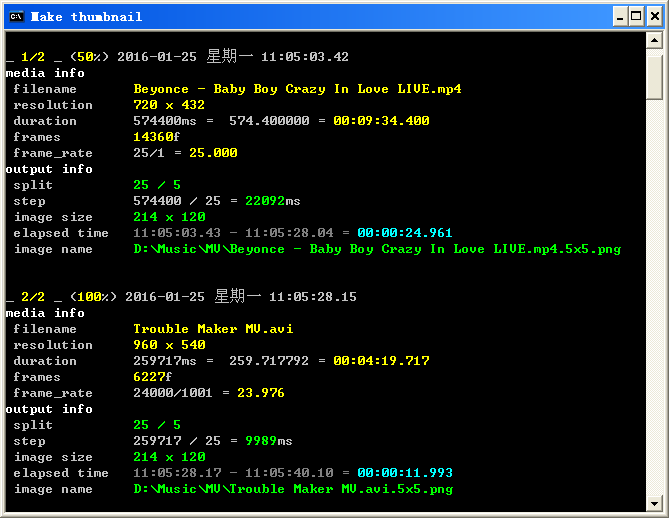Click elapsed time value 00:00:11.993
Image resolution: width=669 pixels, height=518 pixels.
point(405,473)
